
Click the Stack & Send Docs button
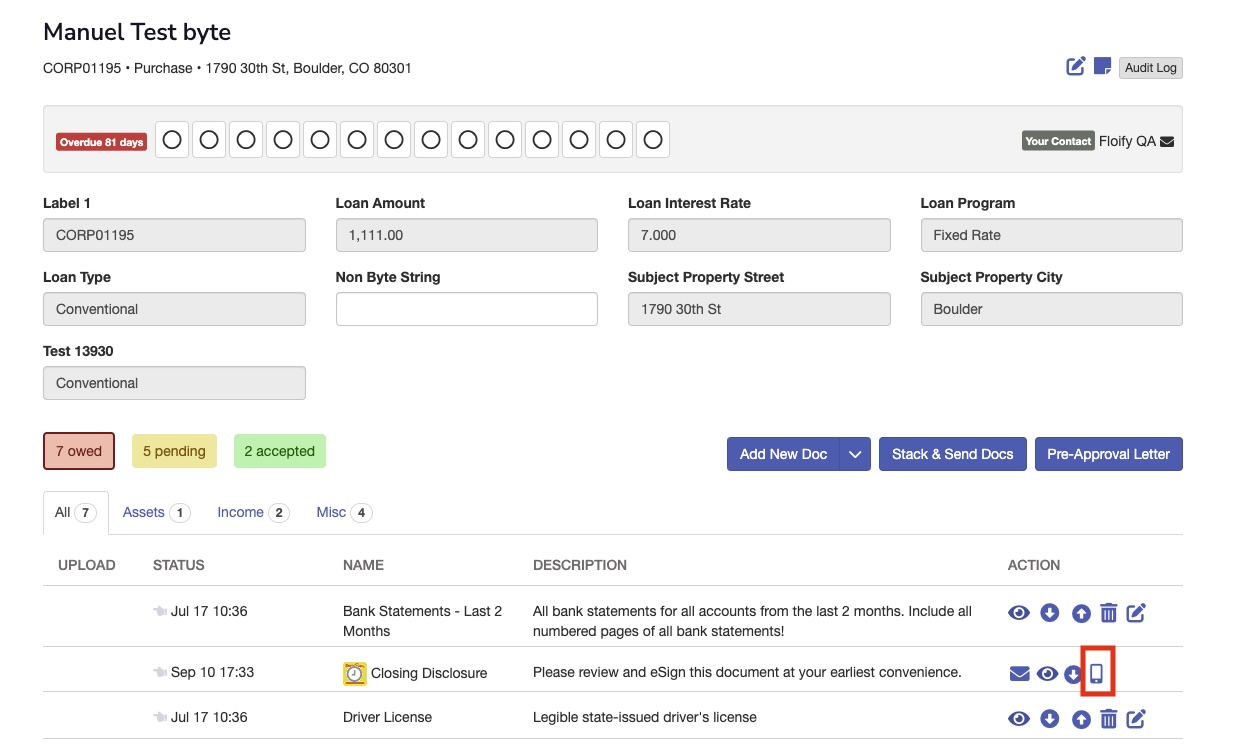pos(952,454)
